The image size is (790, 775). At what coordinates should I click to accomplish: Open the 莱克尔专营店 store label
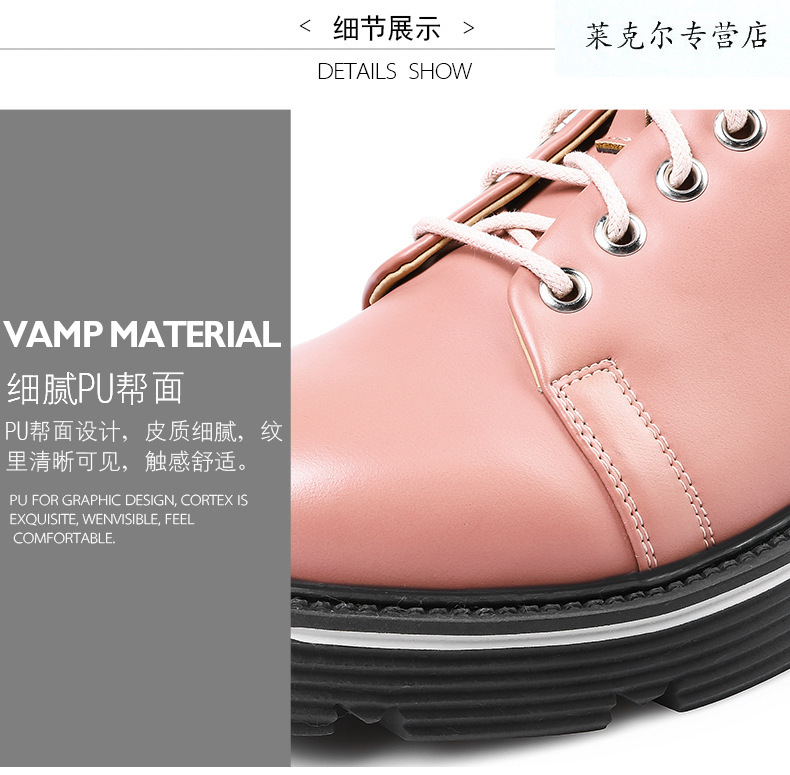676,36
